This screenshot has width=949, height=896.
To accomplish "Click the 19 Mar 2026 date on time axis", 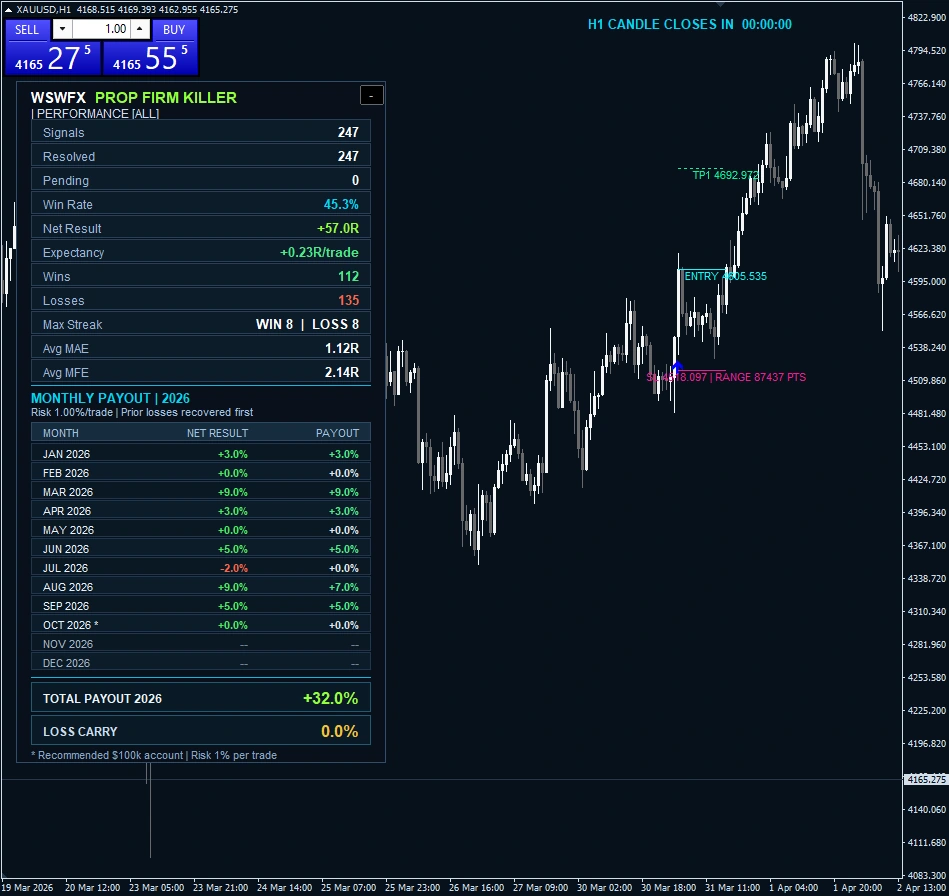I will click(x=28, y=888).
